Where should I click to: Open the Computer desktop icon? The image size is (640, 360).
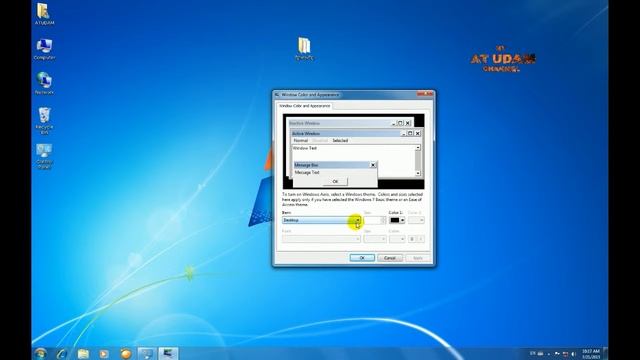(44, 49)
